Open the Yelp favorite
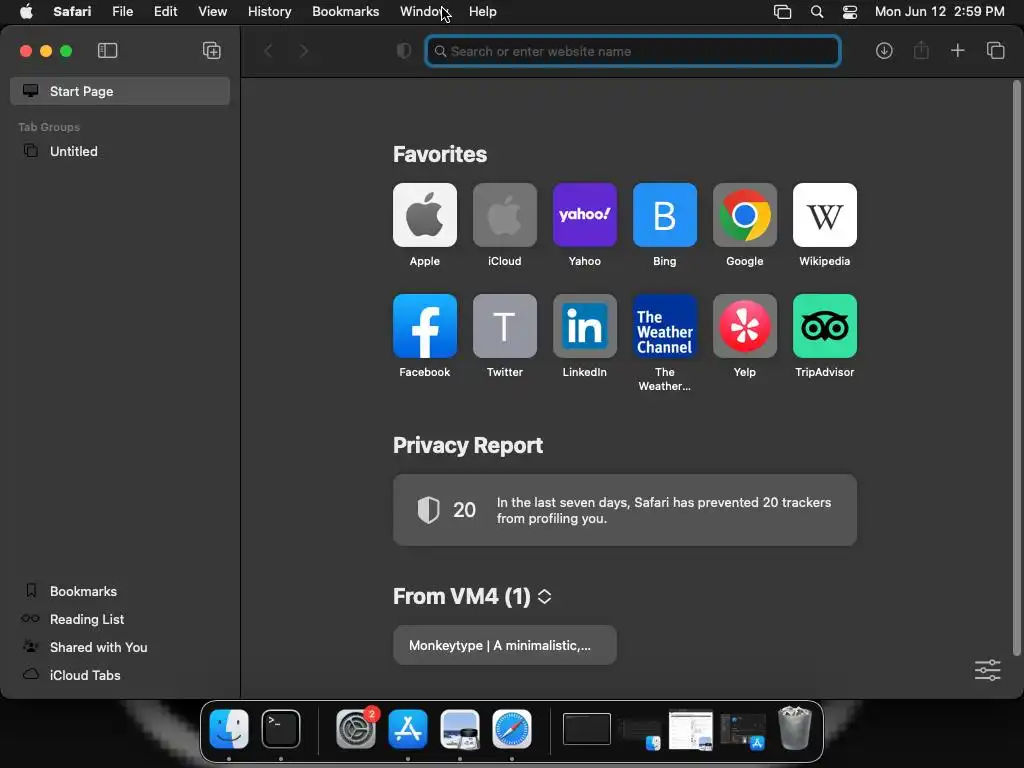This screenshot has height=768, width=1024. 744,326
